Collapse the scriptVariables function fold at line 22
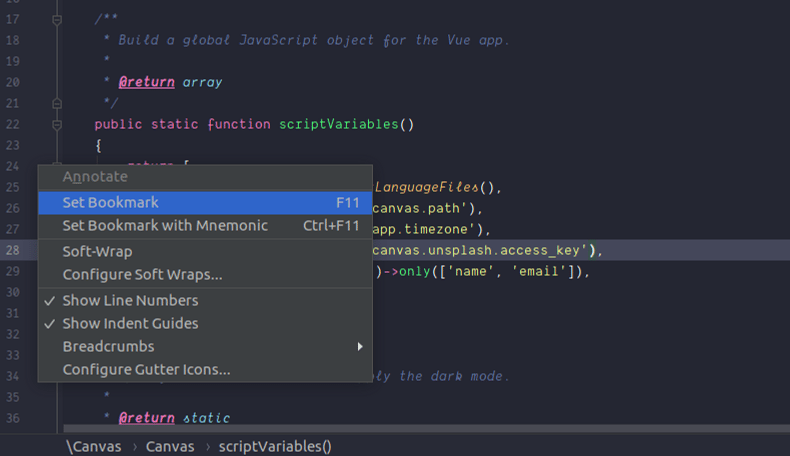Viewport: 790px width, 456px height. 57,125
